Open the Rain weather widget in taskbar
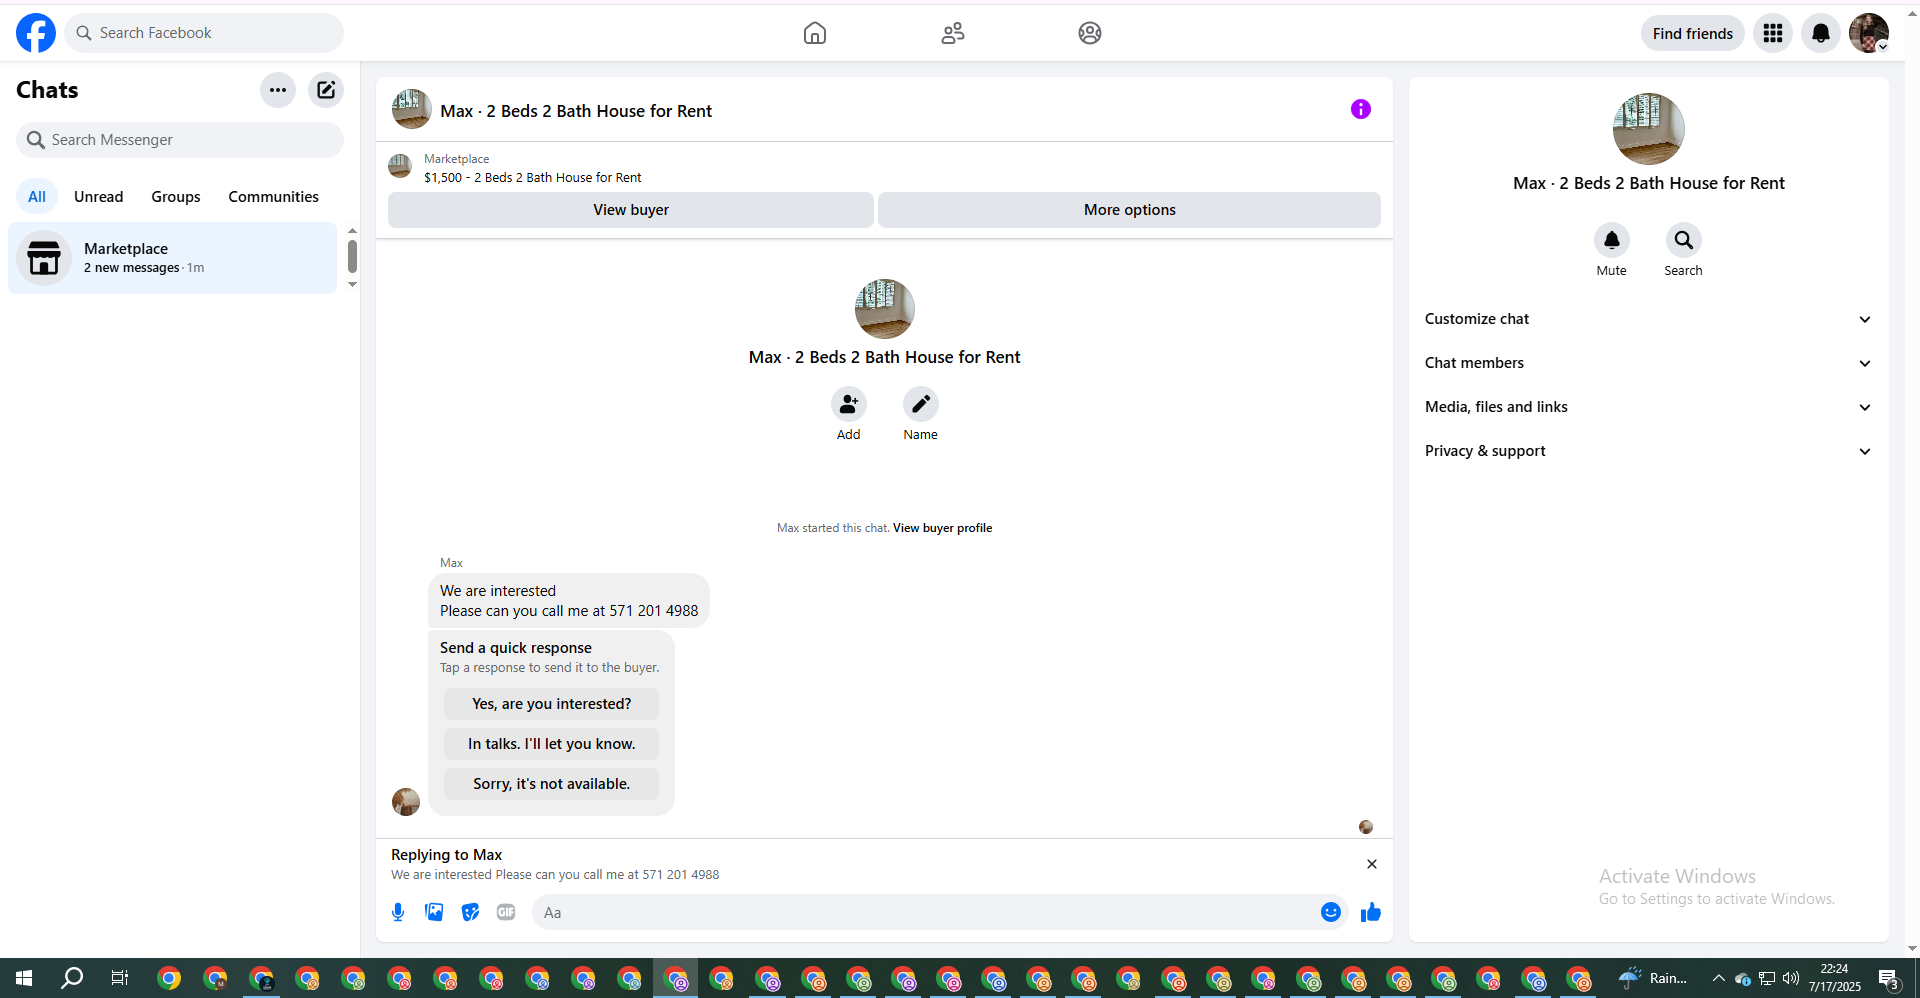1920x998 pixels. pos(1653,978)
